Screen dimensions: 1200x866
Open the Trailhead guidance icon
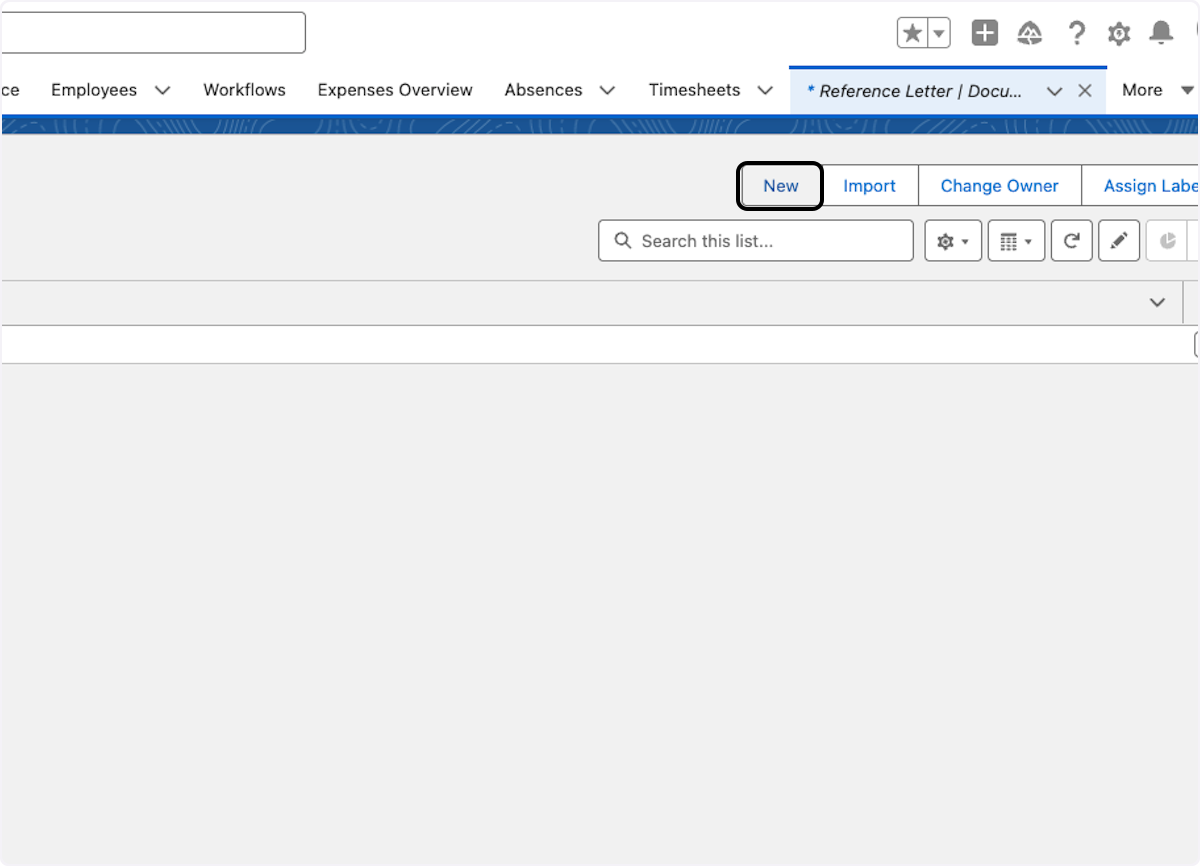coord(1030,34)
